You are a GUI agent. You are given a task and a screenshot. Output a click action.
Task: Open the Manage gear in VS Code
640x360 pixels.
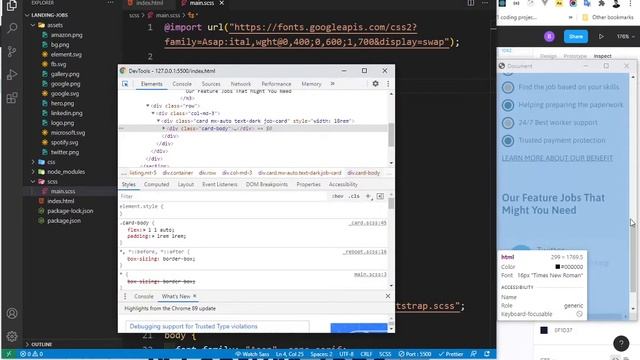[12, 336]
